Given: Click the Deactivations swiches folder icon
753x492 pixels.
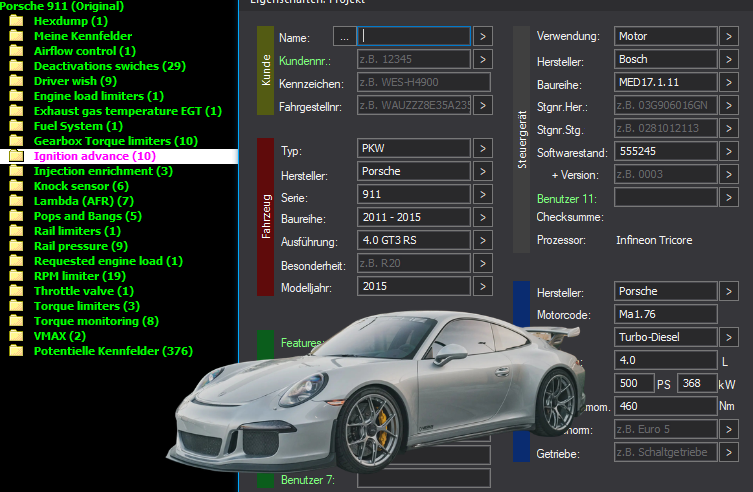Looking at the screenshot, I should 16,66.
